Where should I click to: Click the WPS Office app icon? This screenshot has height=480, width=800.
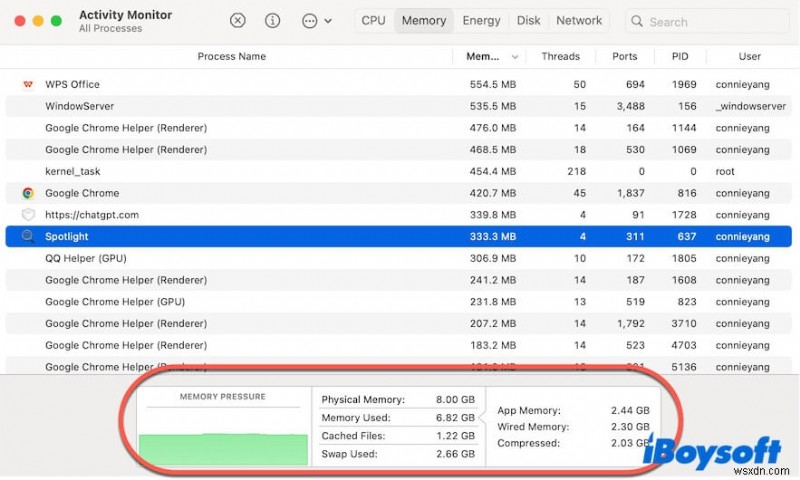(28, 84)
